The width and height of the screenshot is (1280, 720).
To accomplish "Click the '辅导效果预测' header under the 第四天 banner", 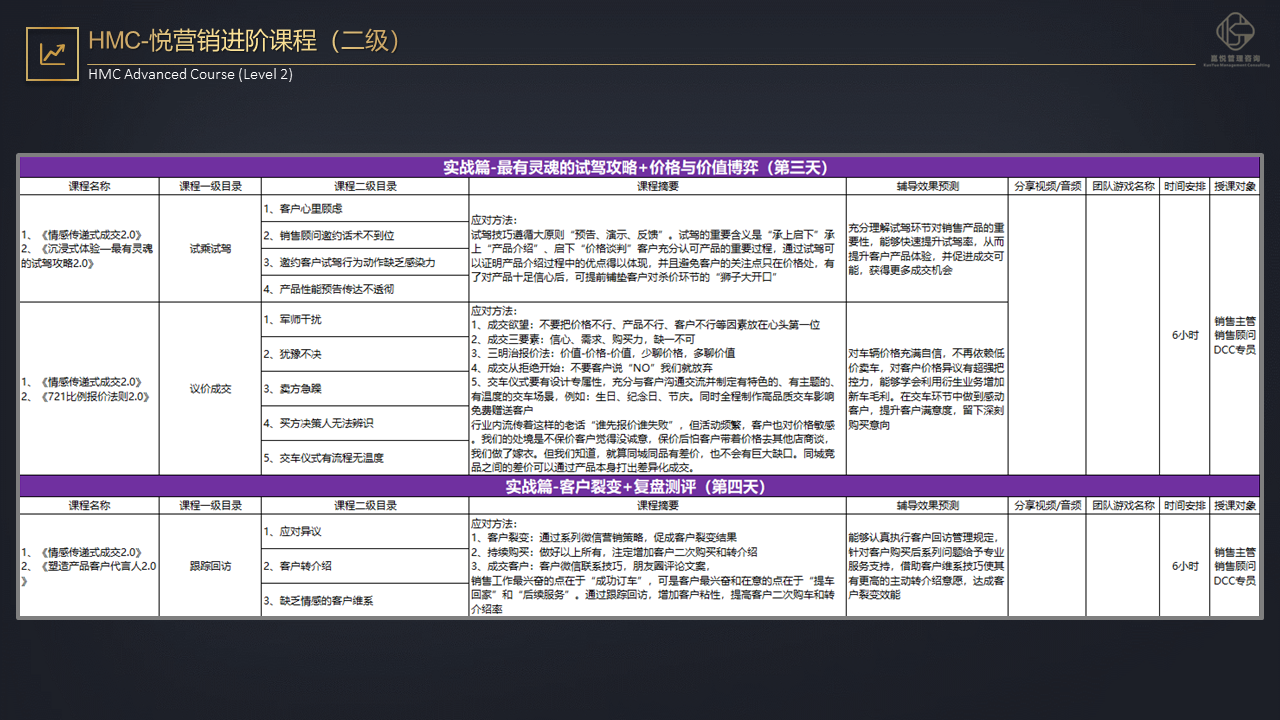I will tap(927, 506).
